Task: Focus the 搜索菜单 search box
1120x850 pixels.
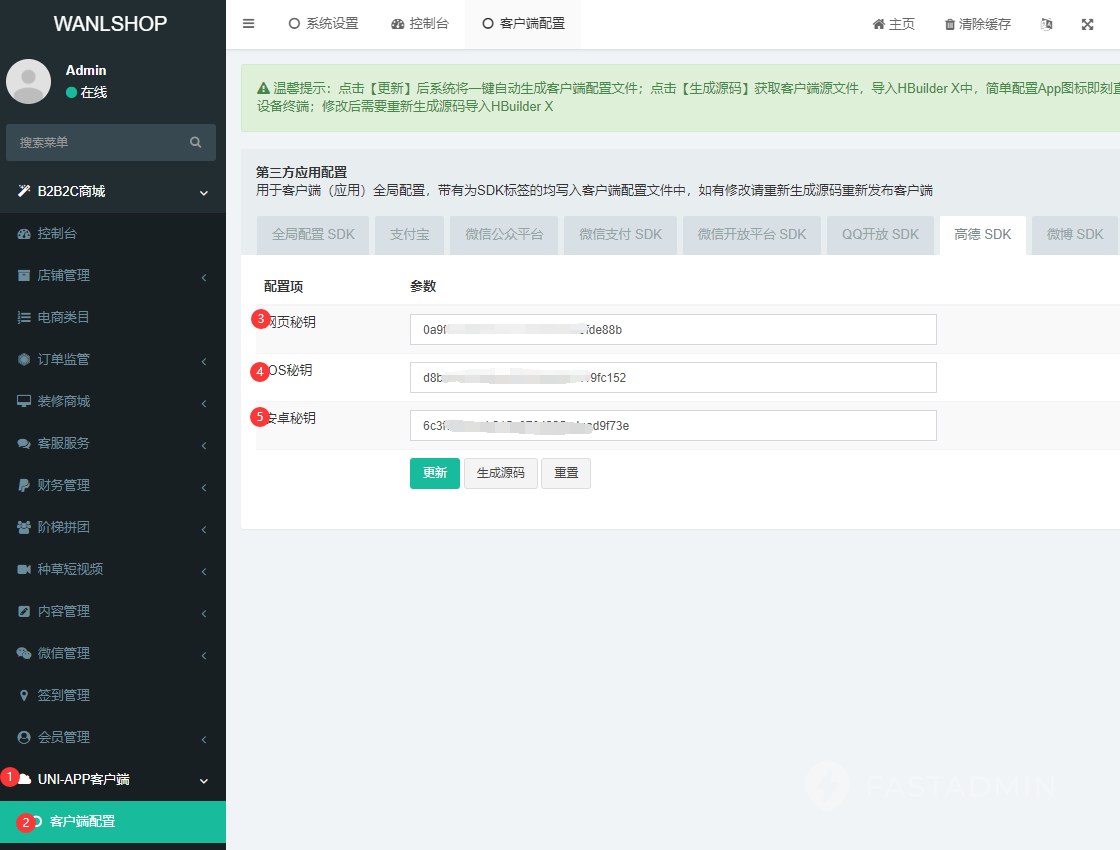Action: tap(111, 142)
